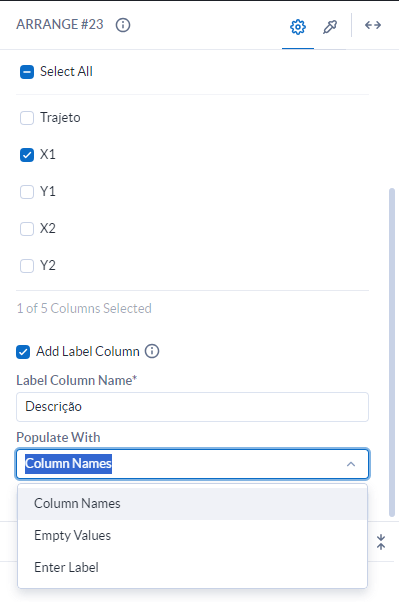The image size is (399, 602).
Task: Open the settings gear tab
Action: pyautogui.click(x=298, y=27)
